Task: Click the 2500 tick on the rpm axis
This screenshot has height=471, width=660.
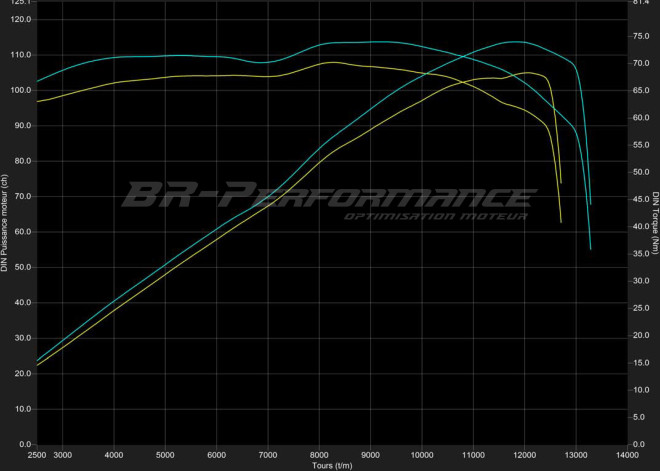Action: [37, 454]
